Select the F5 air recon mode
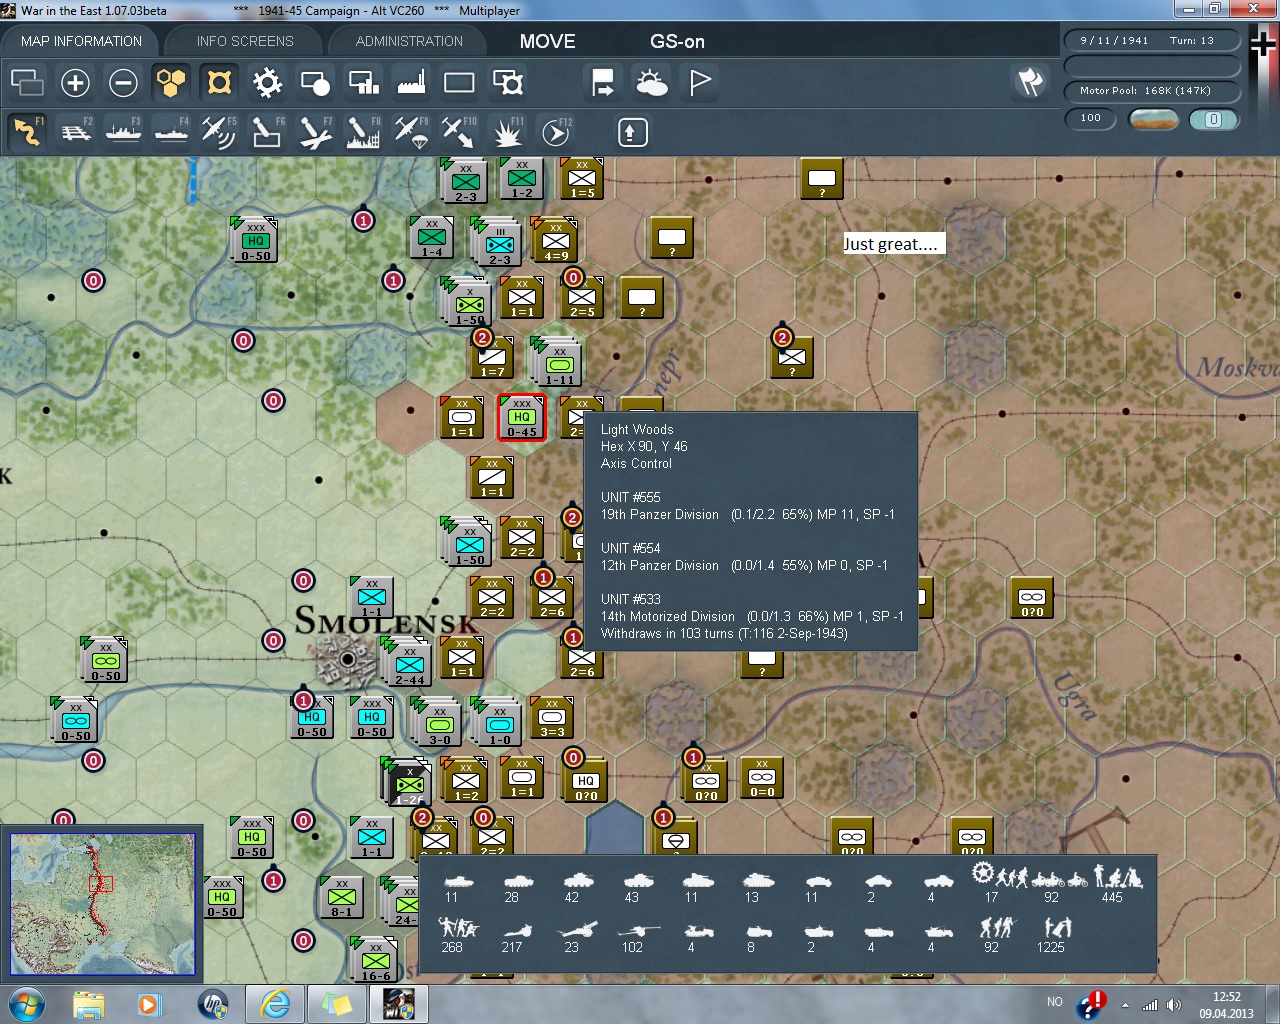The image size is (1280, 1024). click(219, 132)
